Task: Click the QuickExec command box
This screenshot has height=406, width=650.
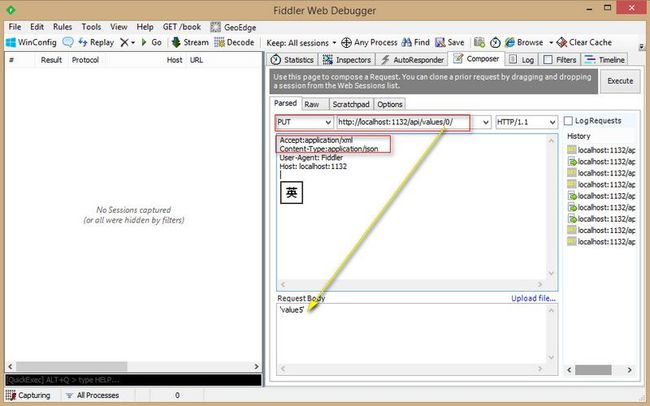Action: [x=133, y=380]
